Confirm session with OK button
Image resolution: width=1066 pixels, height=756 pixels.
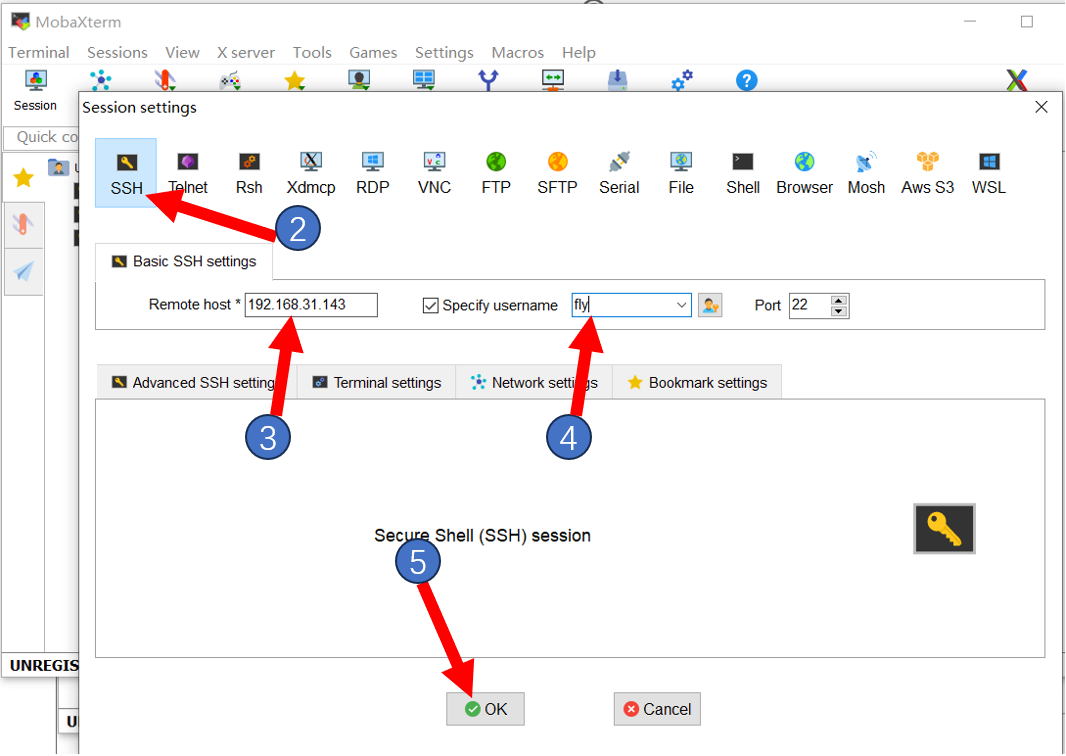485,709
